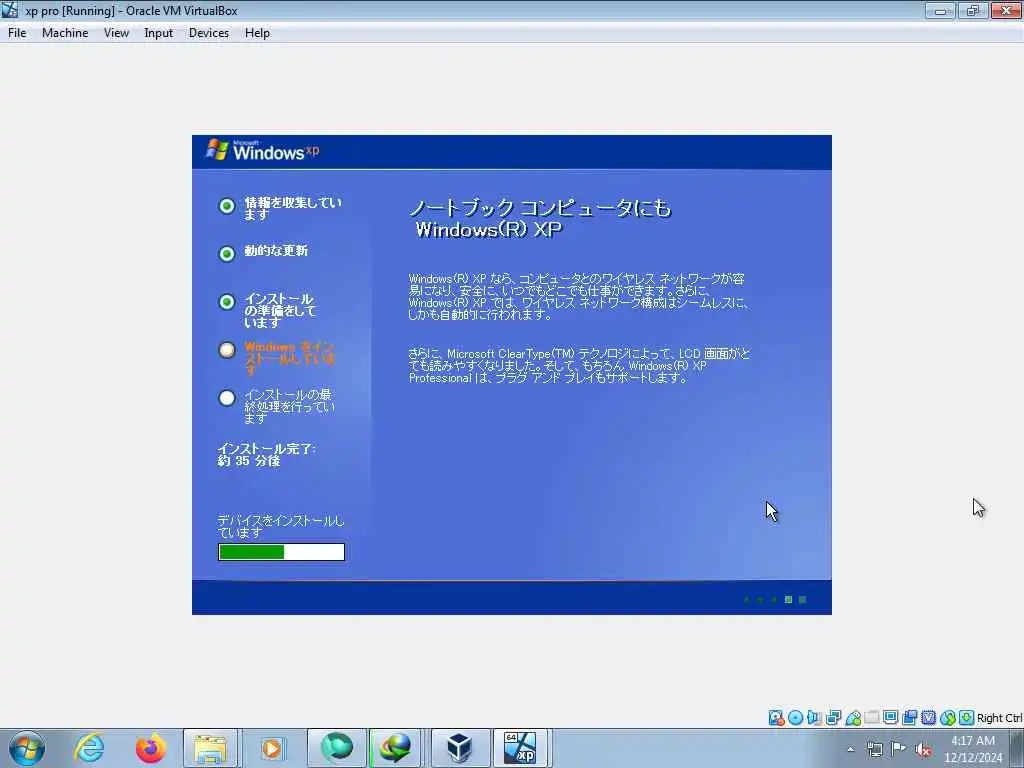Click the network tray icon
Screen dimensions: 1024x768
[x=874, y=749]
